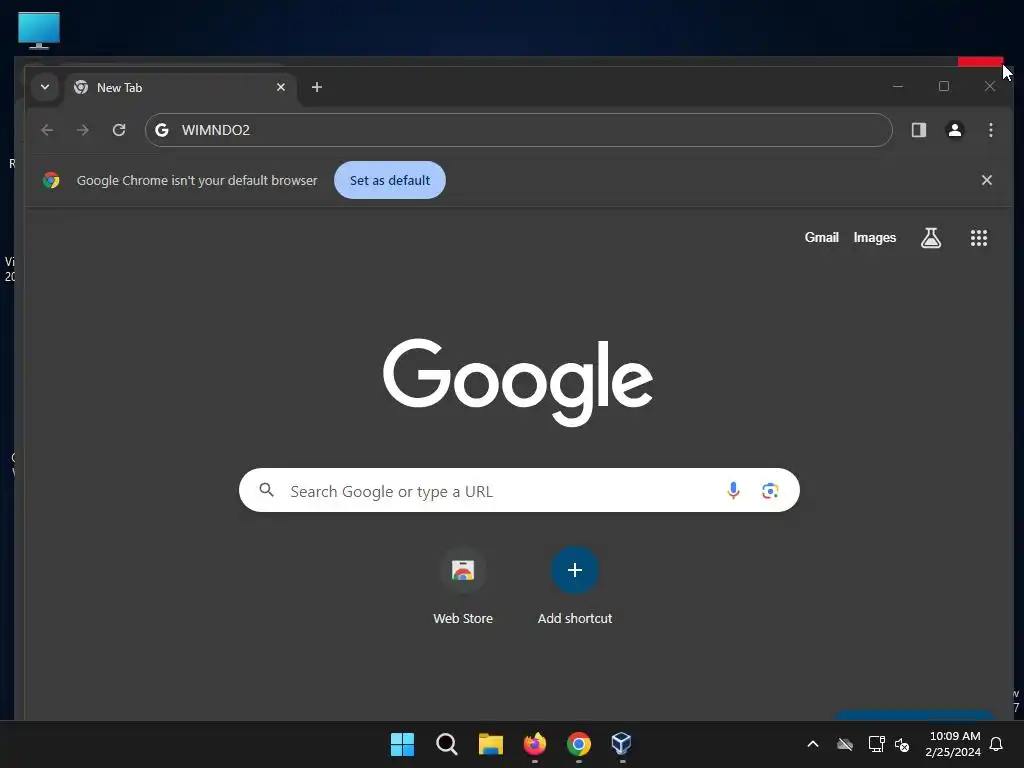Open the Web Store shortcut
The width and height of the screenshot is (1024, 768).
(x=463, y=586)
